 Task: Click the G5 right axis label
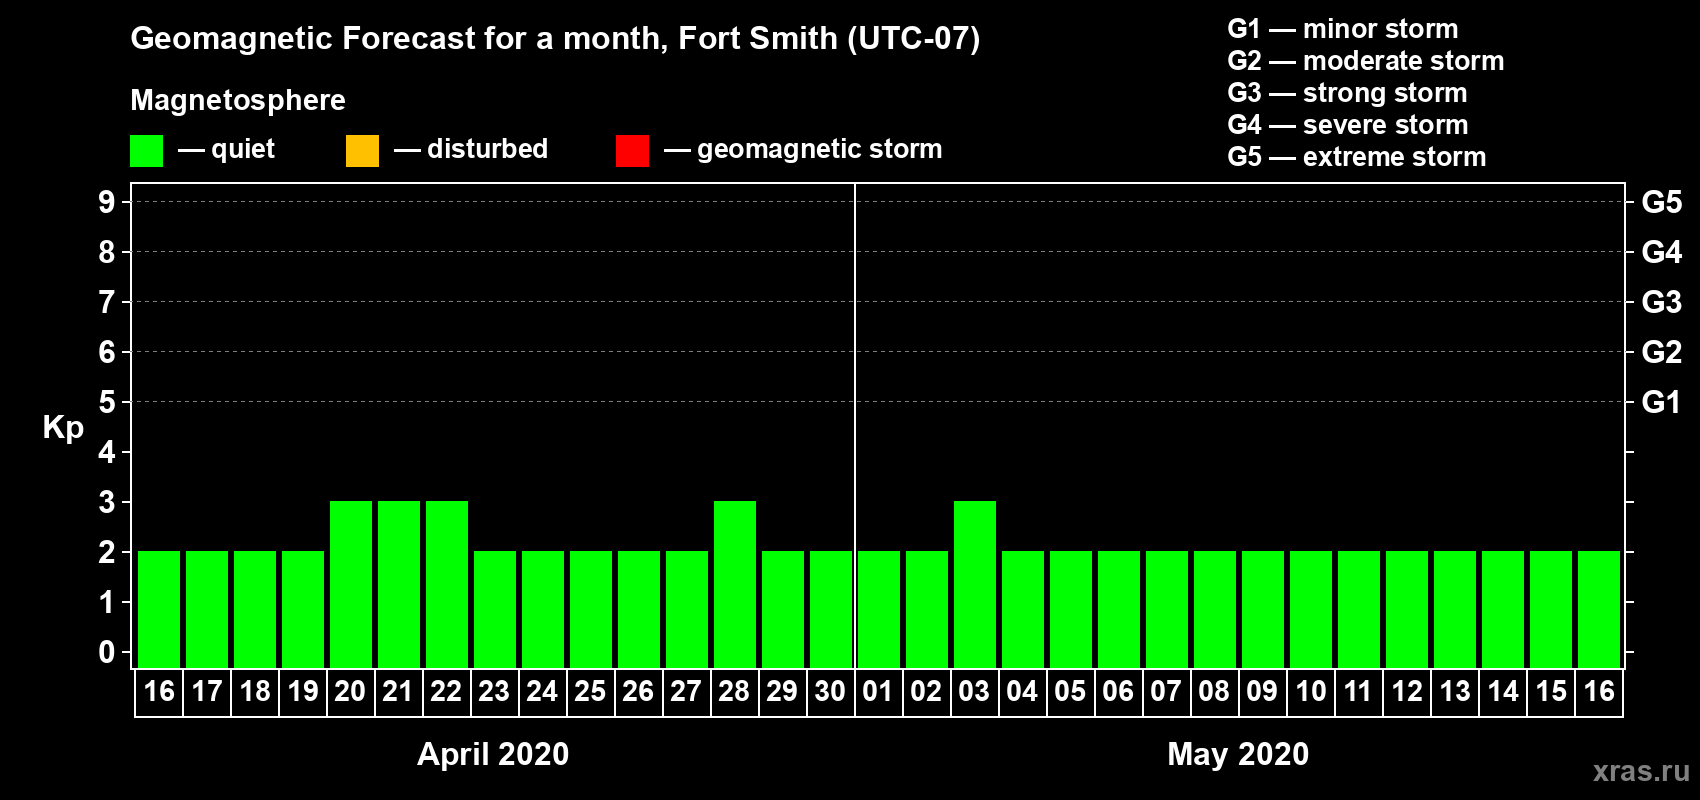1661,202
